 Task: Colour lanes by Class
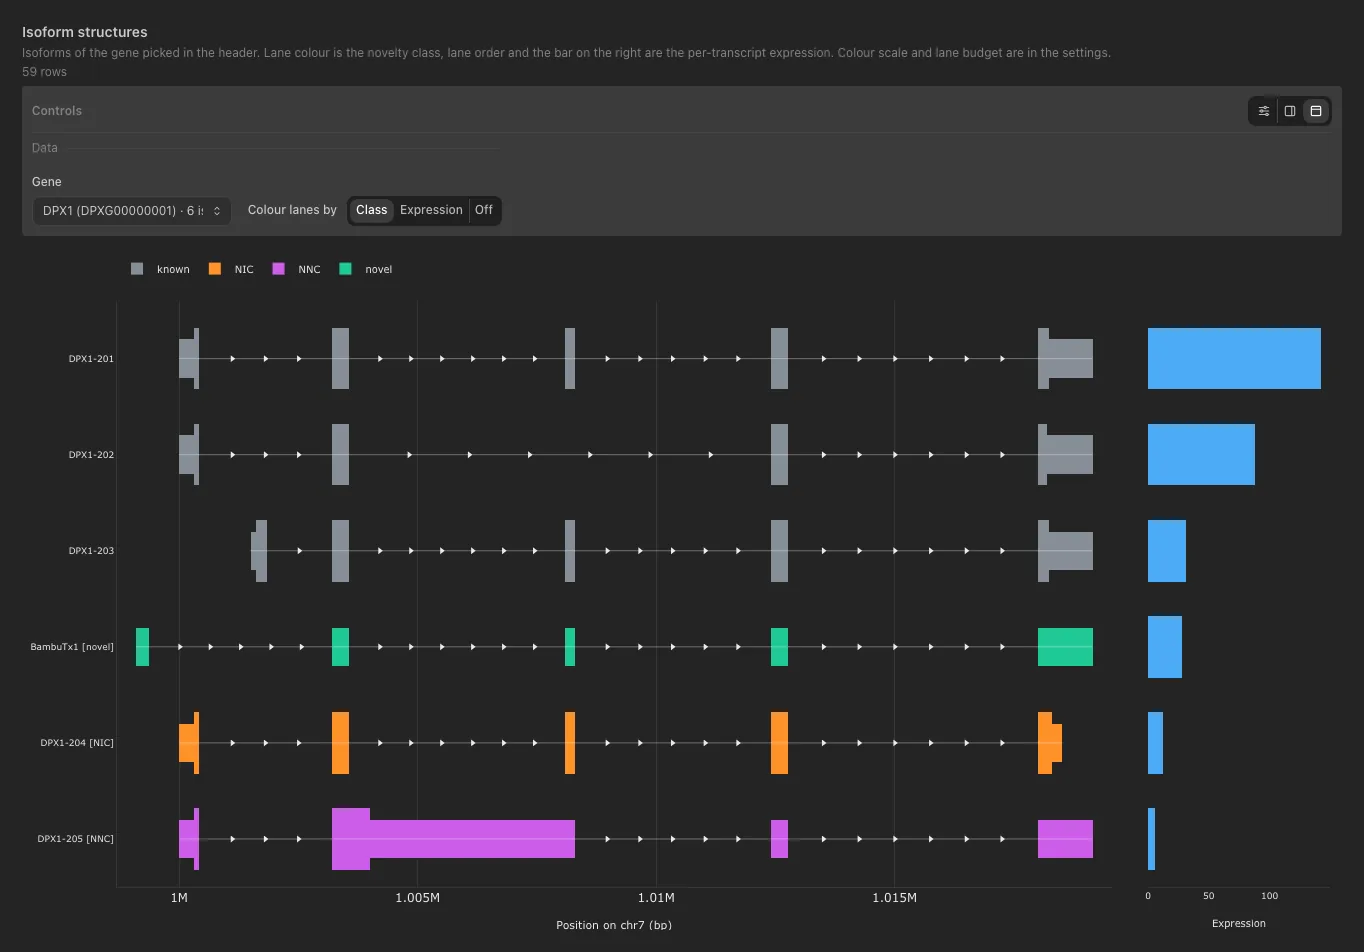[x=371, y=210]
